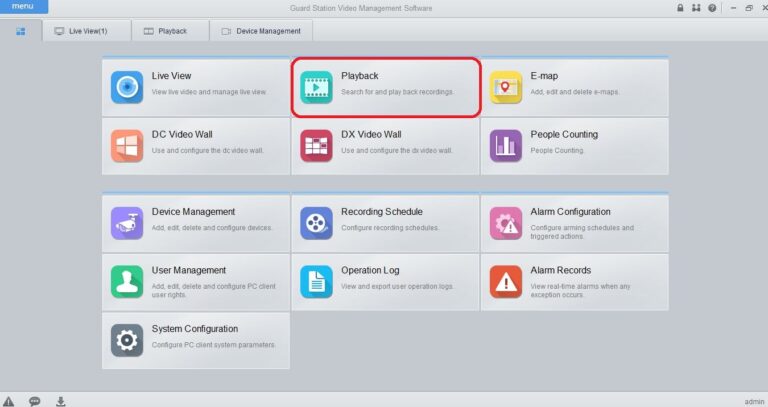Click the download icon in status bar
This screenshot has width=768, height=407.
coord(60,401)
